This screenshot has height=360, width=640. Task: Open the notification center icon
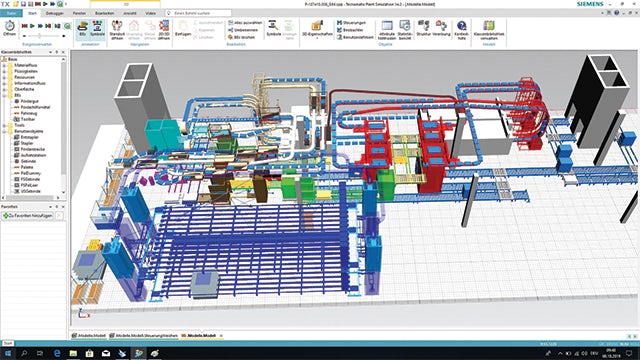629,353
